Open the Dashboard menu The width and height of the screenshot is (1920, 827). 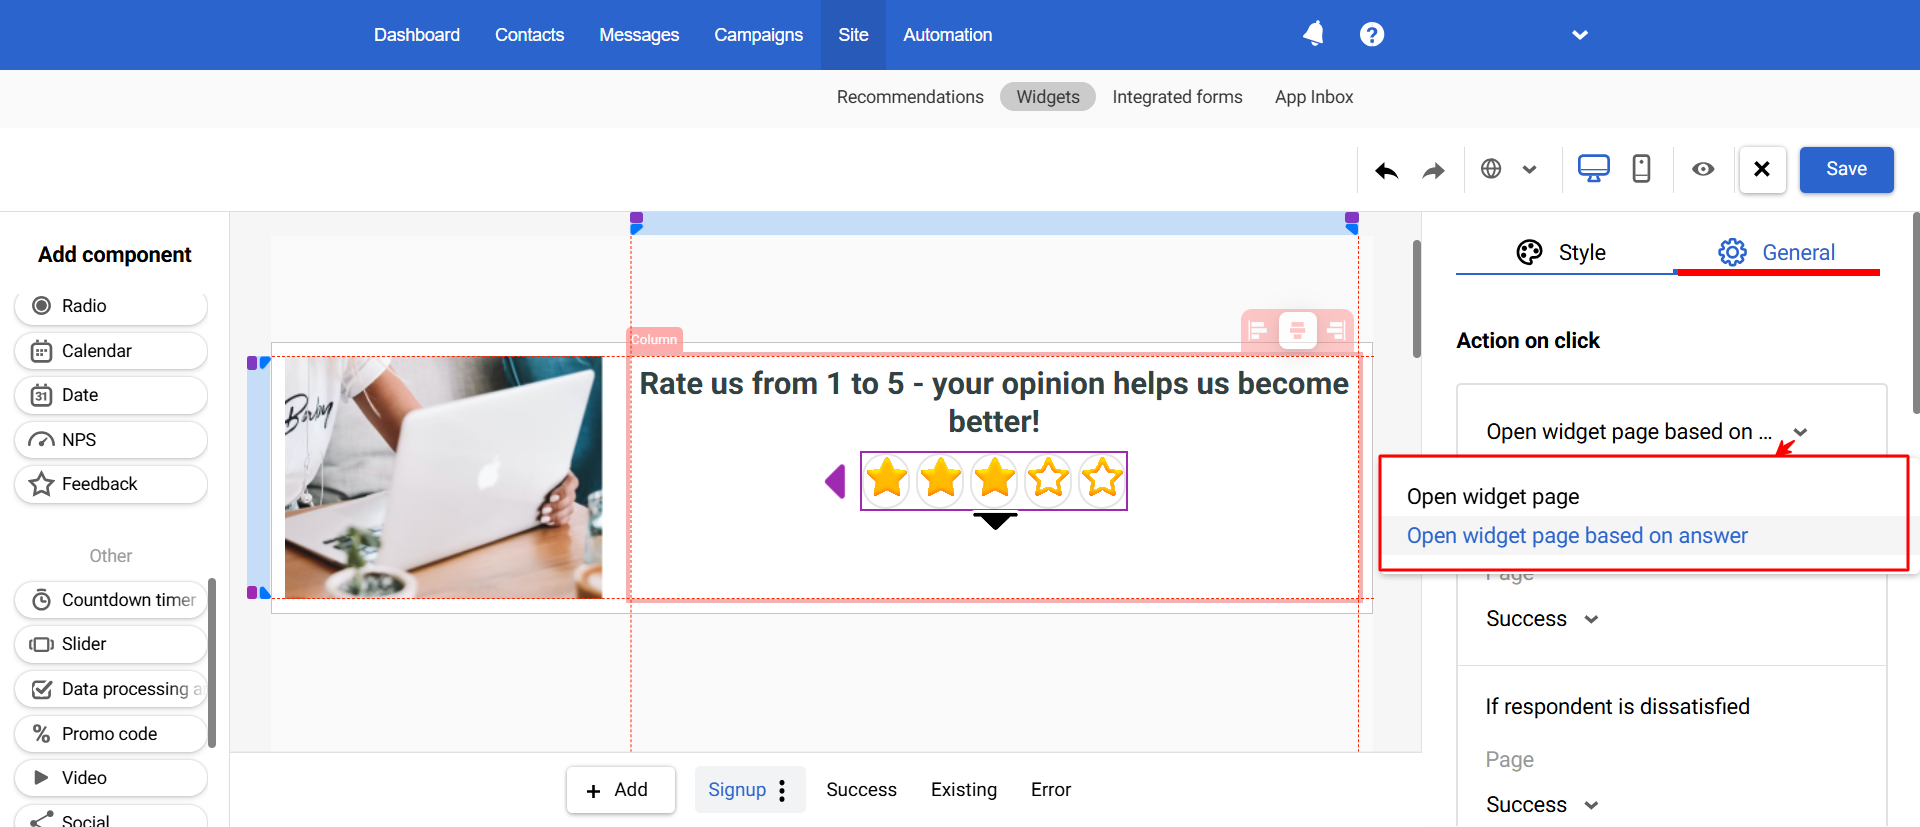point(417,35)
